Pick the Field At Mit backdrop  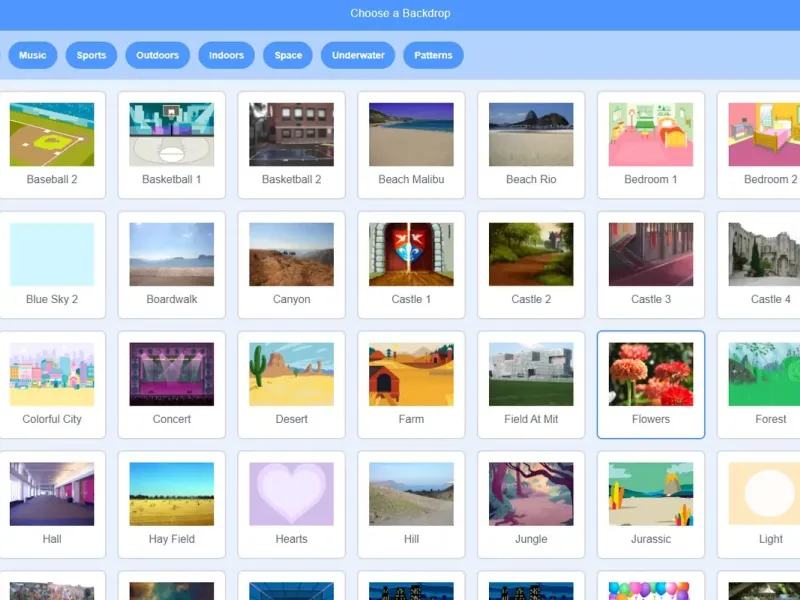[x=531, y=385]
